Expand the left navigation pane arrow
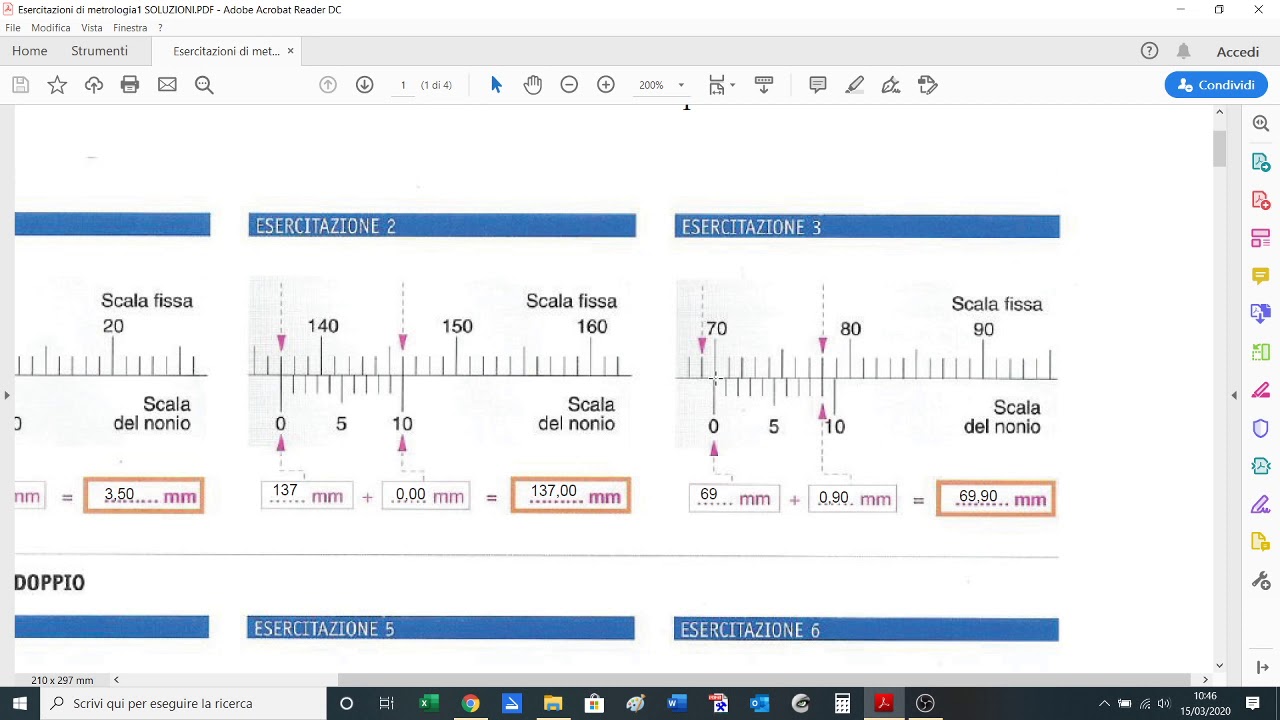Screen dimensions: 1280x720 [x=7, y=395]
